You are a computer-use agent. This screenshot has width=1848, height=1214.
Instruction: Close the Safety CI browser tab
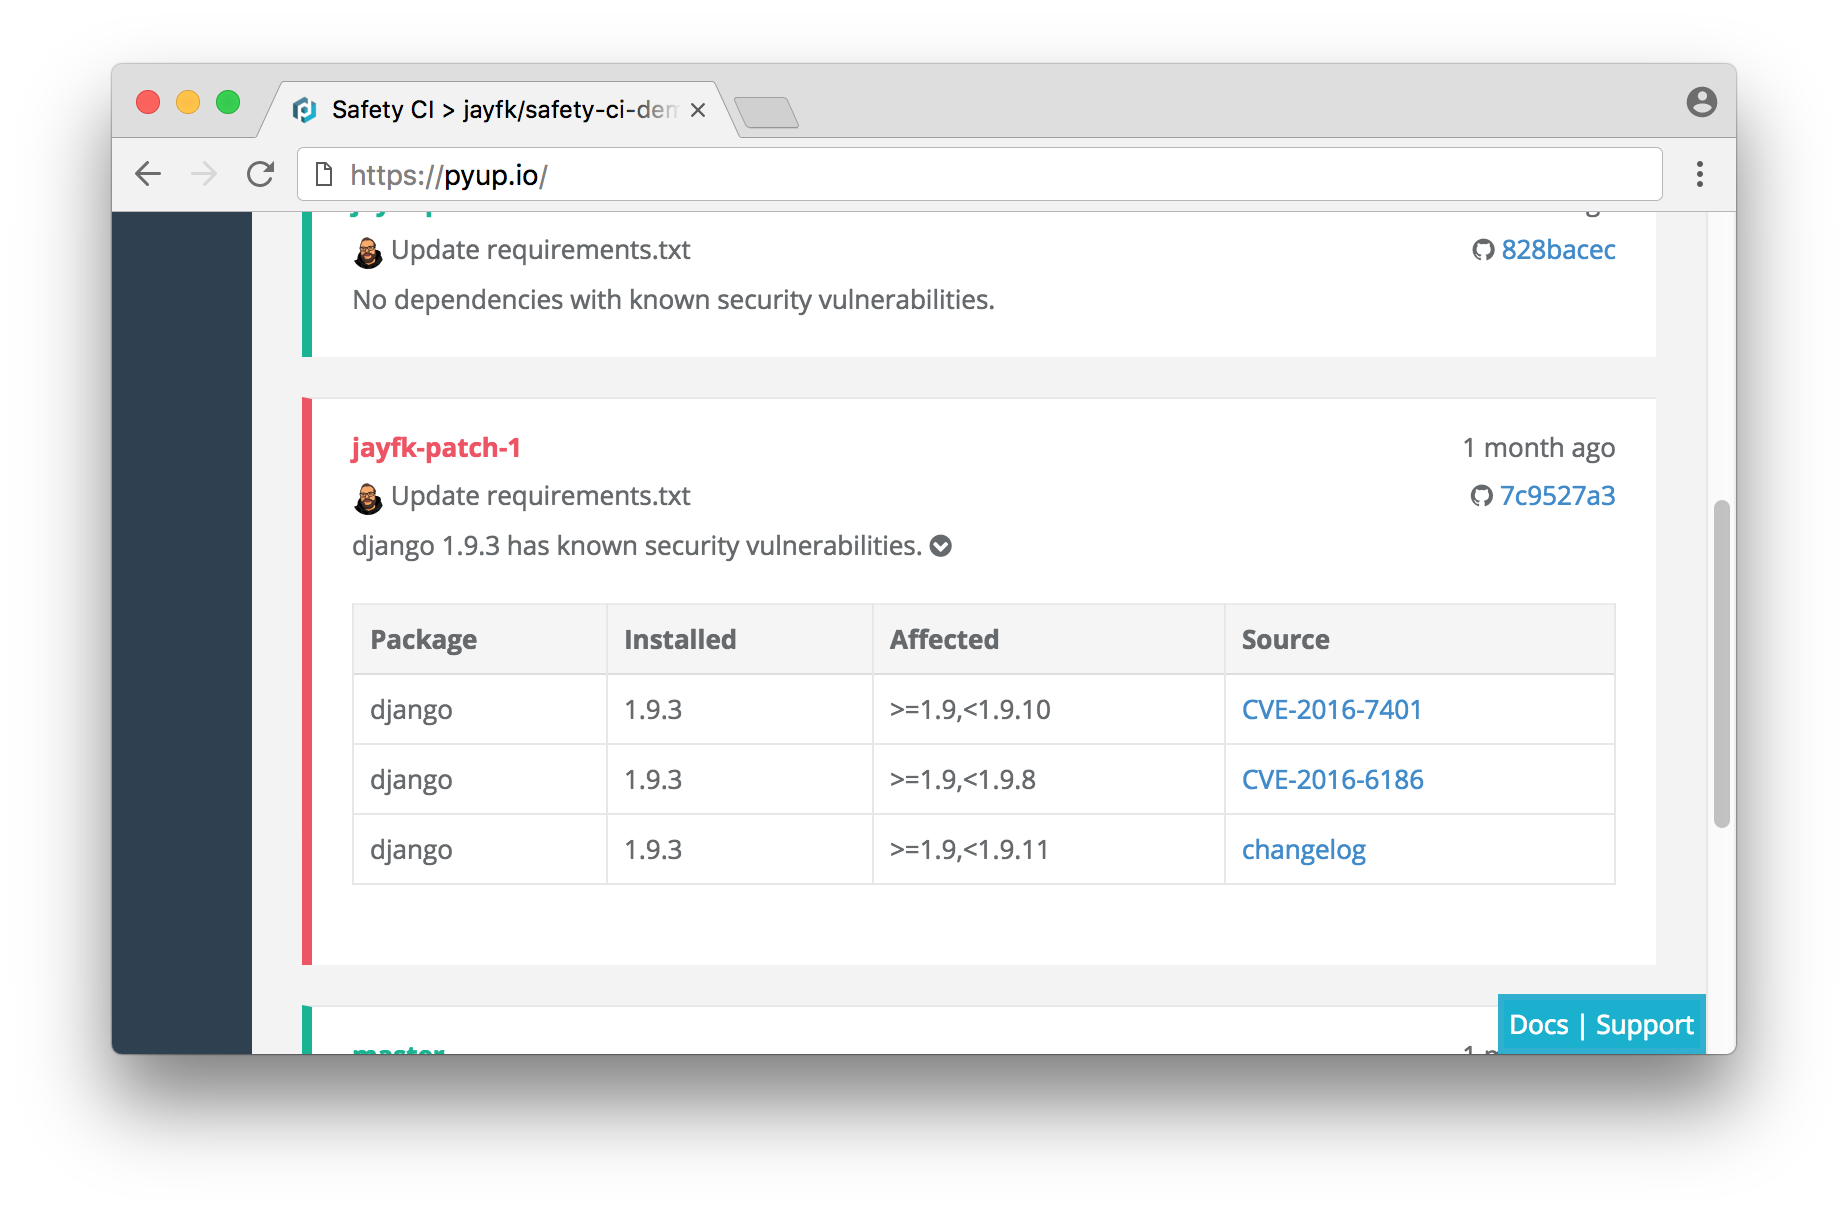698,110
